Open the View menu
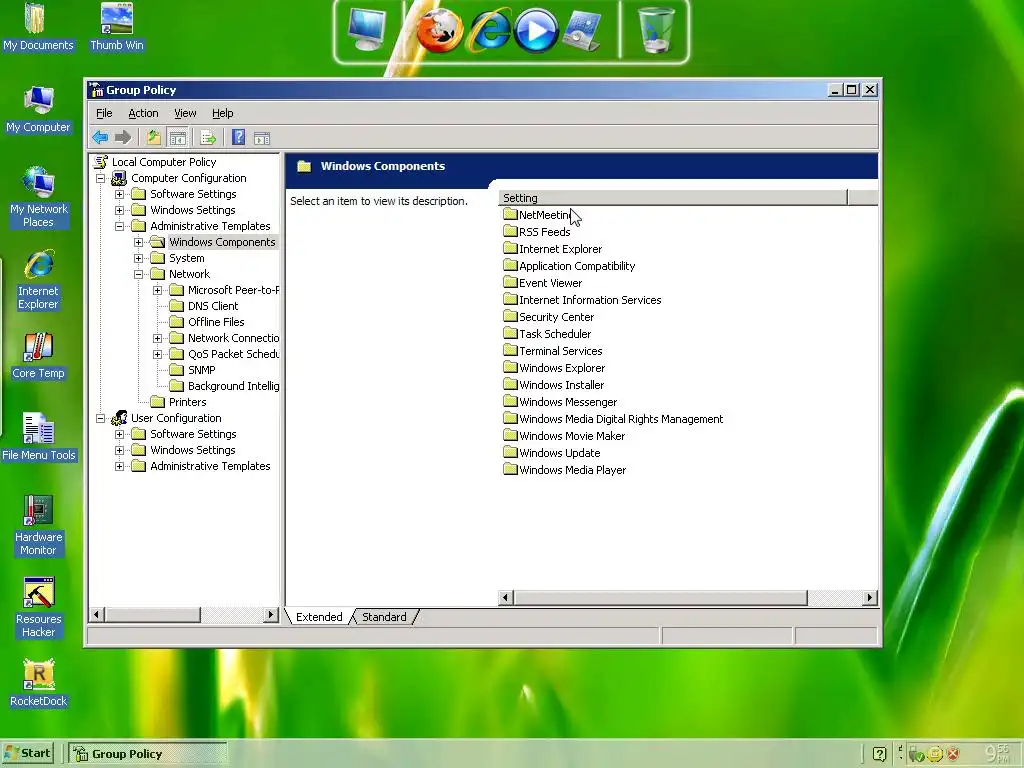The image size is (1024, 768). 185,113
